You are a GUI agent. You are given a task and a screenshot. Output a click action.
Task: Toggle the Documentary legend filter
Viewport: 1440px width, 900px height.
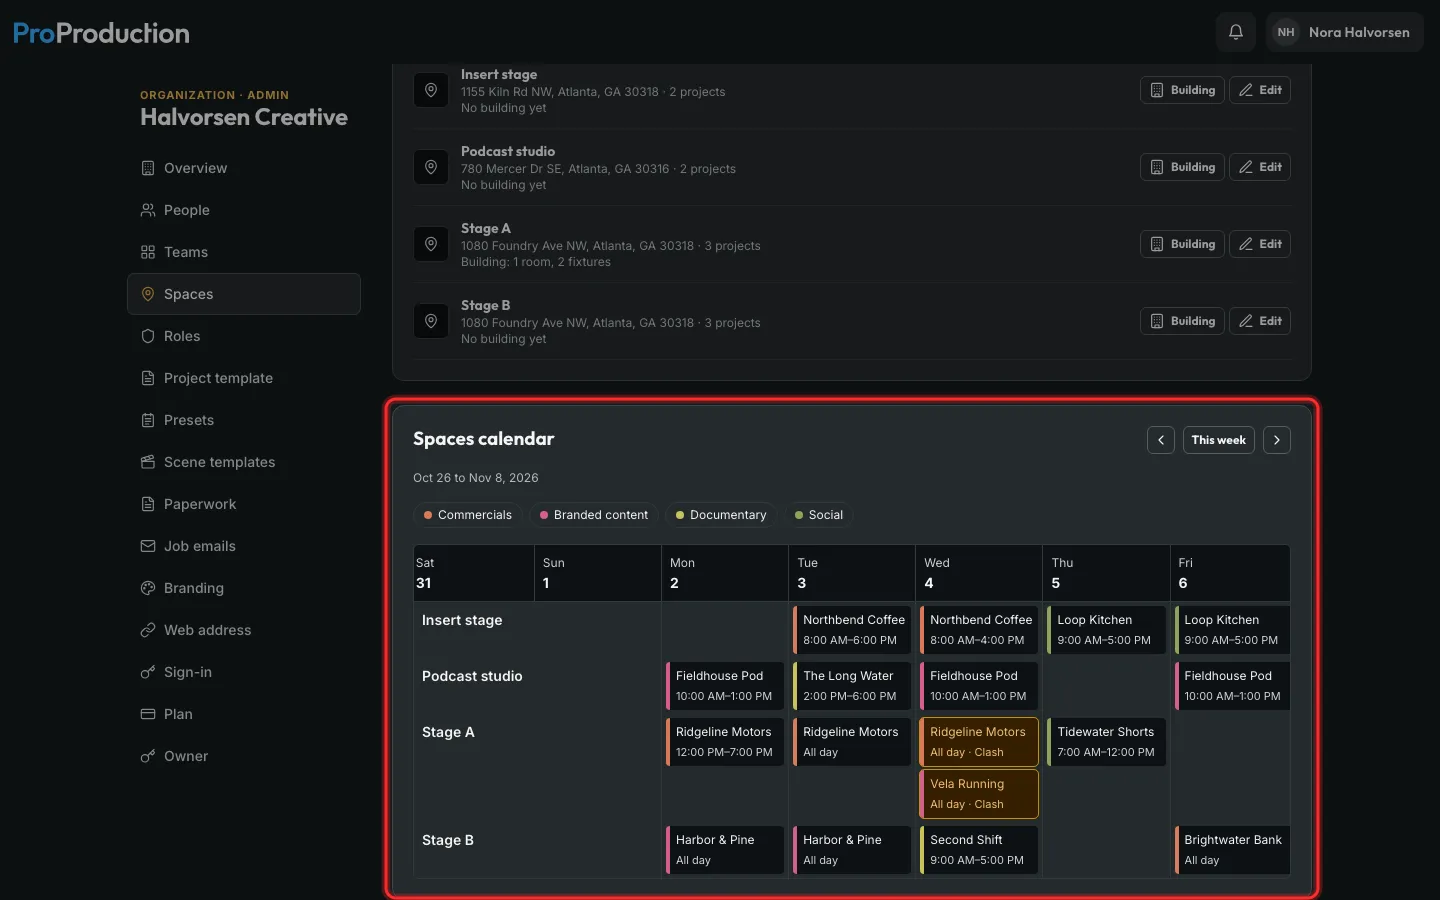pos(721,515)
